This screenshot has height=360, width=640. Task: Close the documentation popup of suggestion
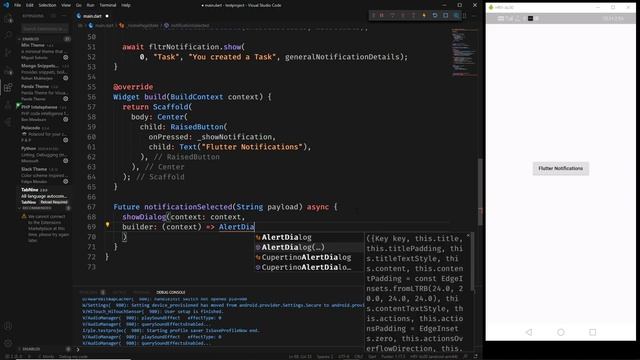pyautogui.click(x=468, y=236)
